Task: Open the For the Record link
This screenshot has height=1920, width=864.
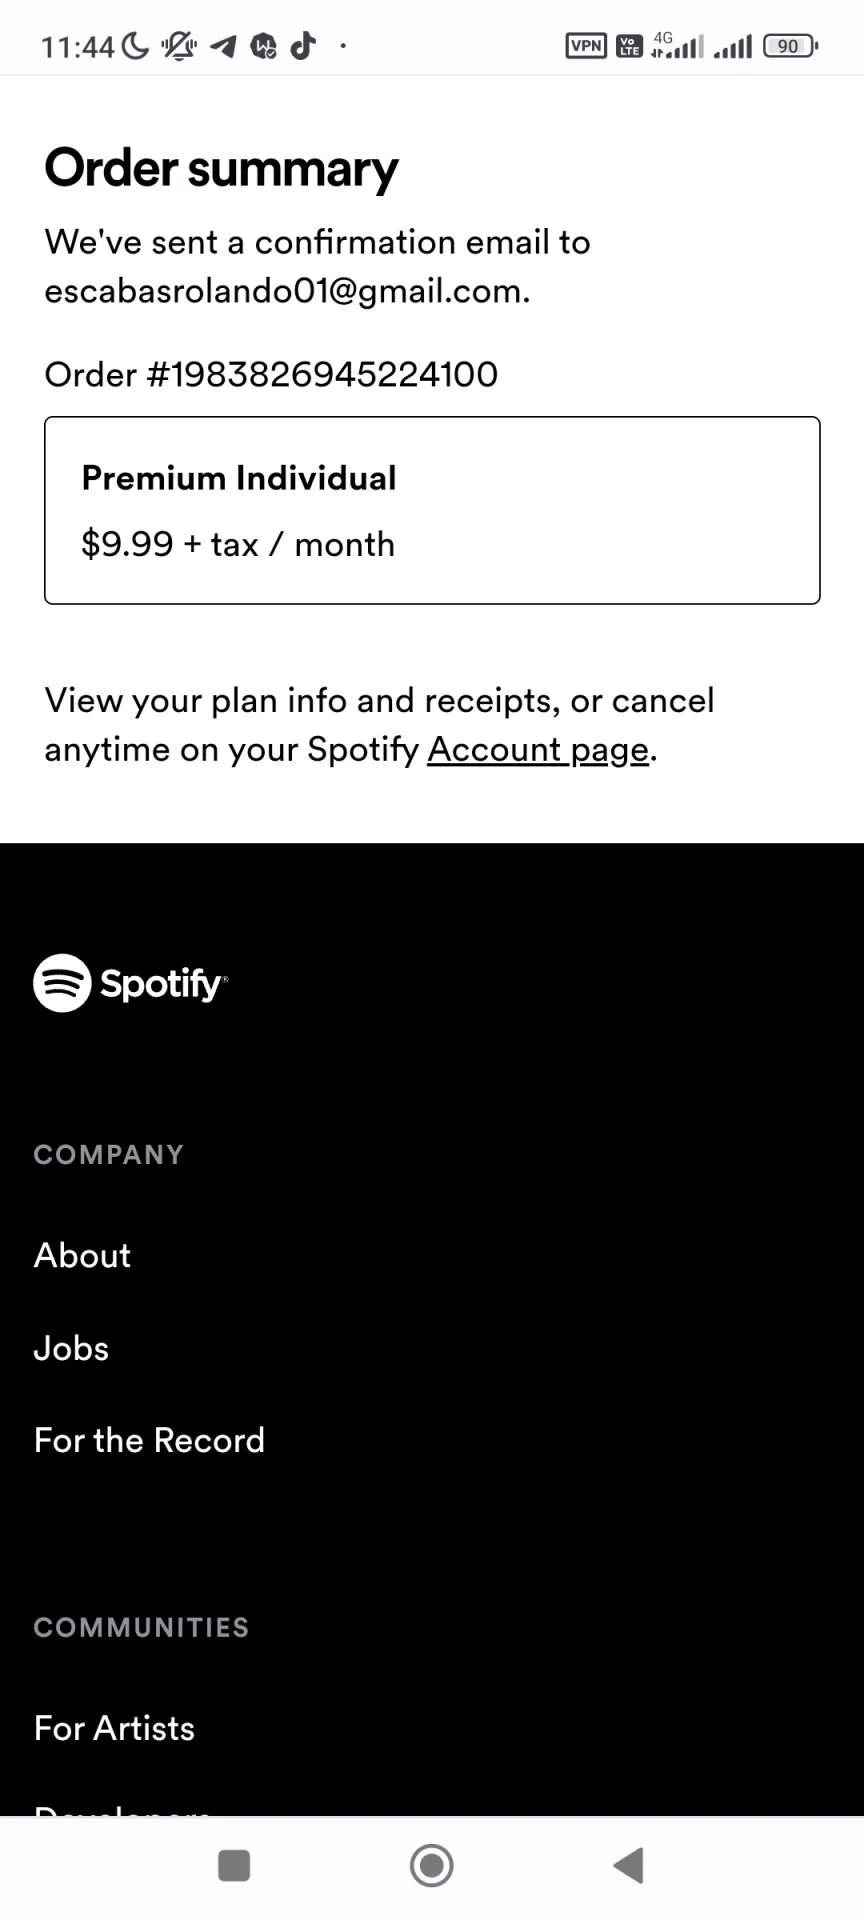Action: (149, 1440)
